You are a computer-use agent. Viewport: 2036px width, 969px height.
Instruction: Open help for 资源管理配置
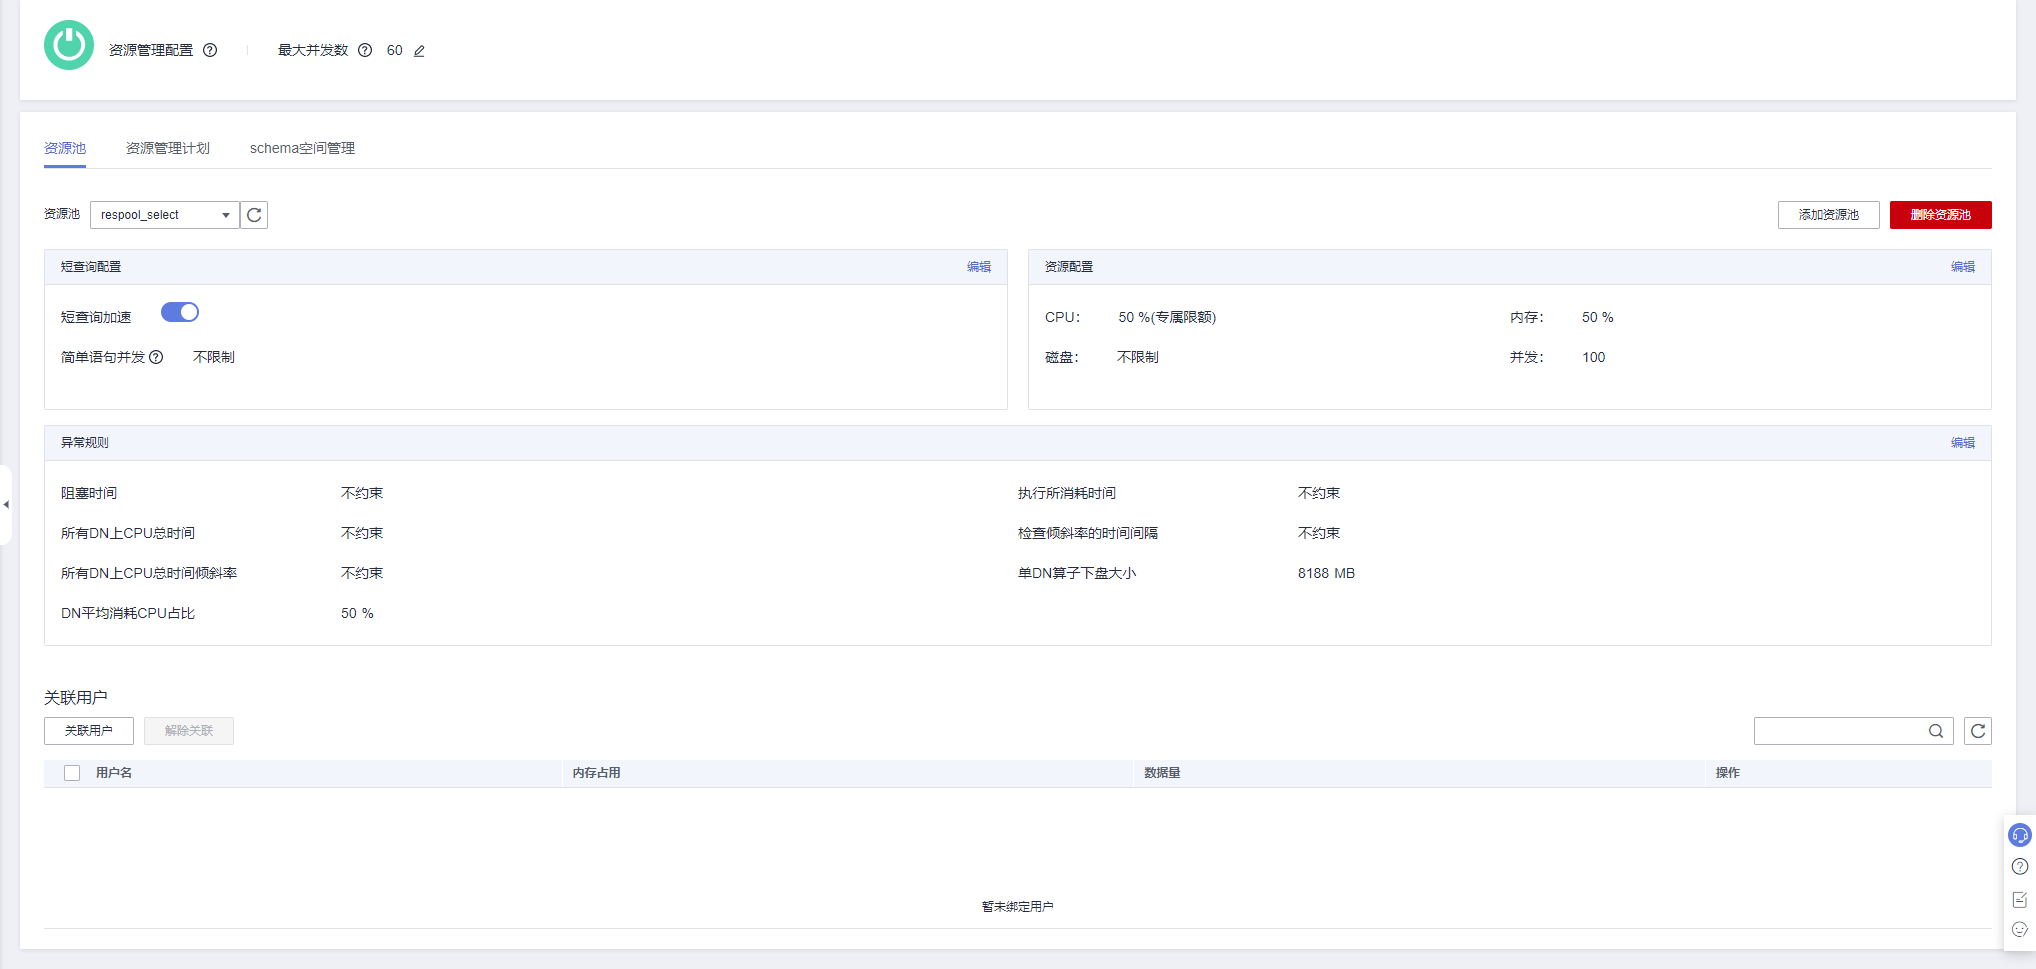click(x=210, y=50)
